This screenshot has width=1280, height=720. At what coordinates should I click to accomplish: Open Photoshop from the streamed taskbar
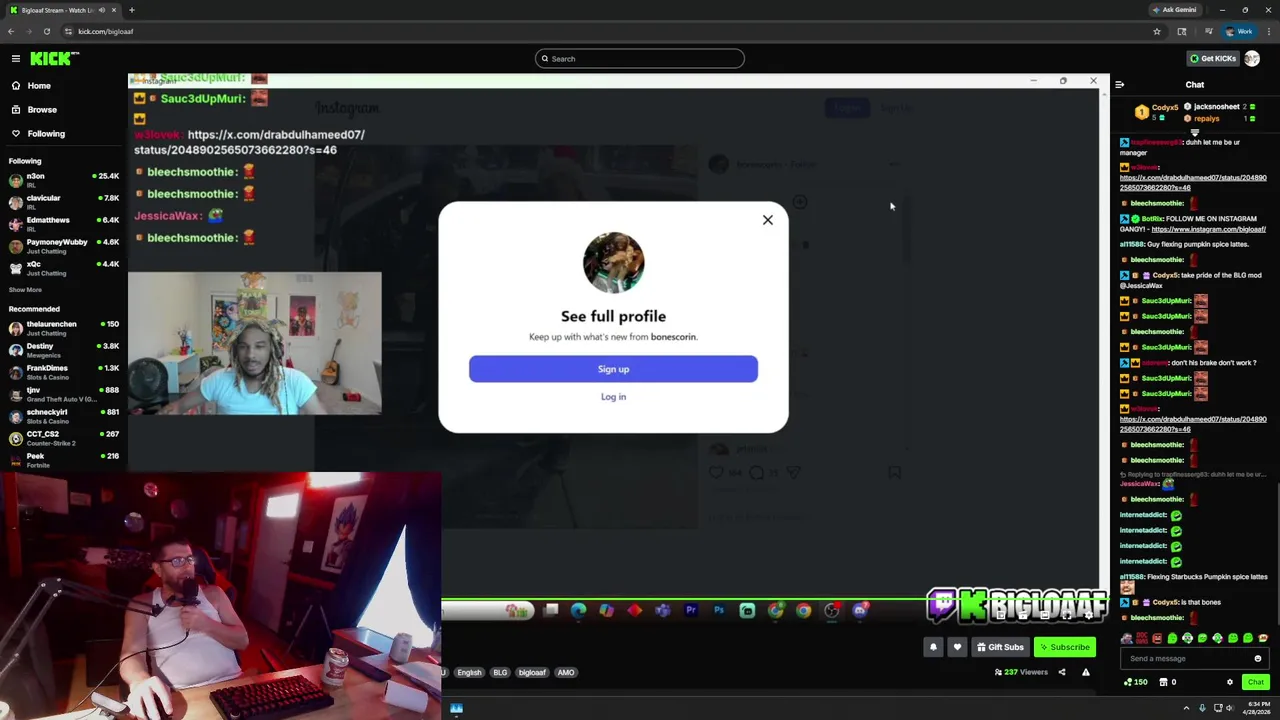coord(719,610)
